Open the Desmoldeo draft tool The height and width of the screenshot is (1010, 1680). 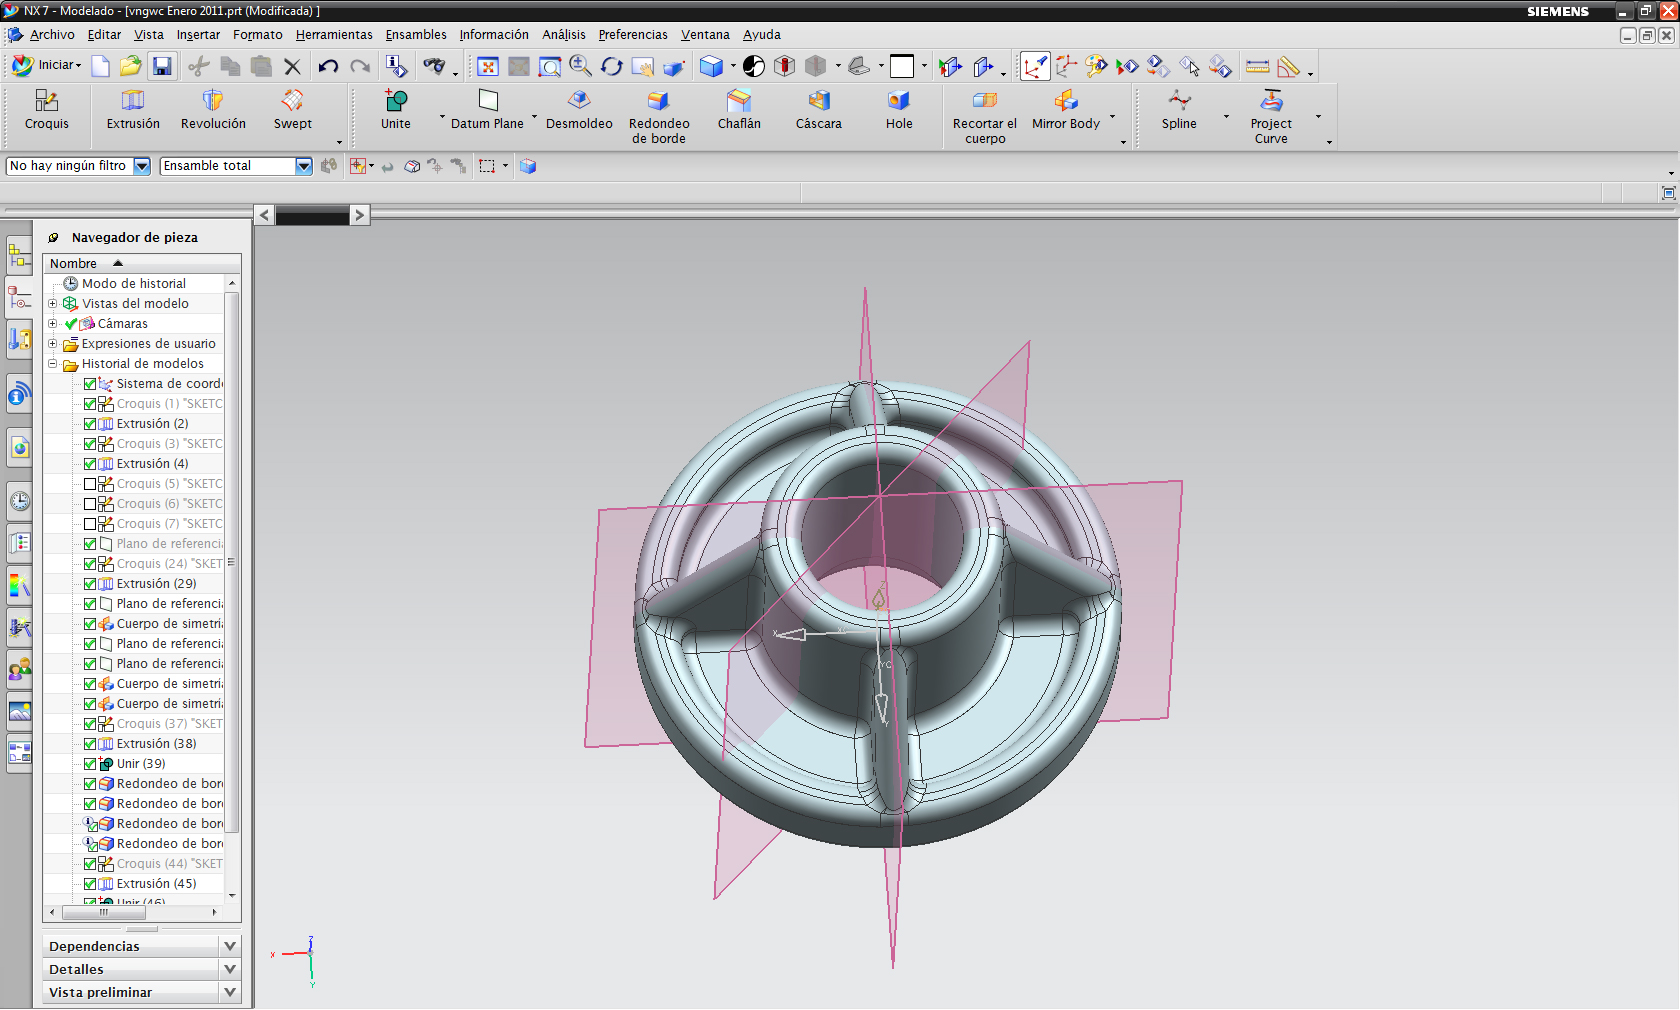579,110
